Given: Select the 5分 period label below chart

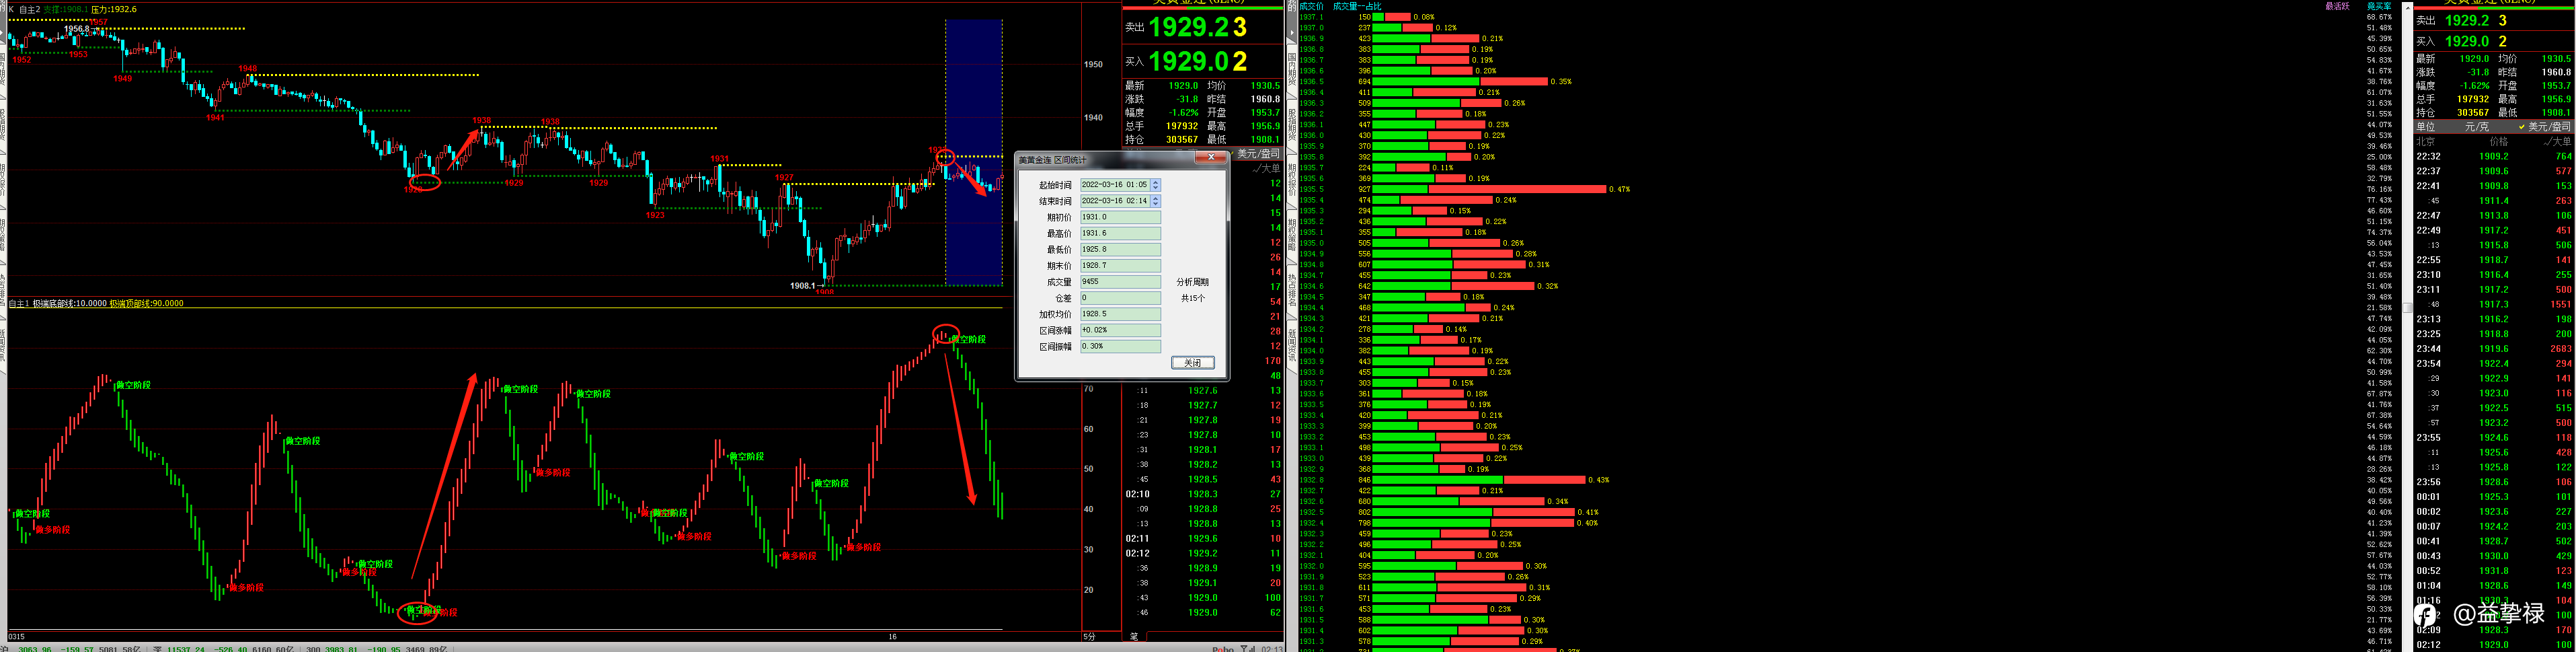Looking at the screenshot, I should point(1089,636).
